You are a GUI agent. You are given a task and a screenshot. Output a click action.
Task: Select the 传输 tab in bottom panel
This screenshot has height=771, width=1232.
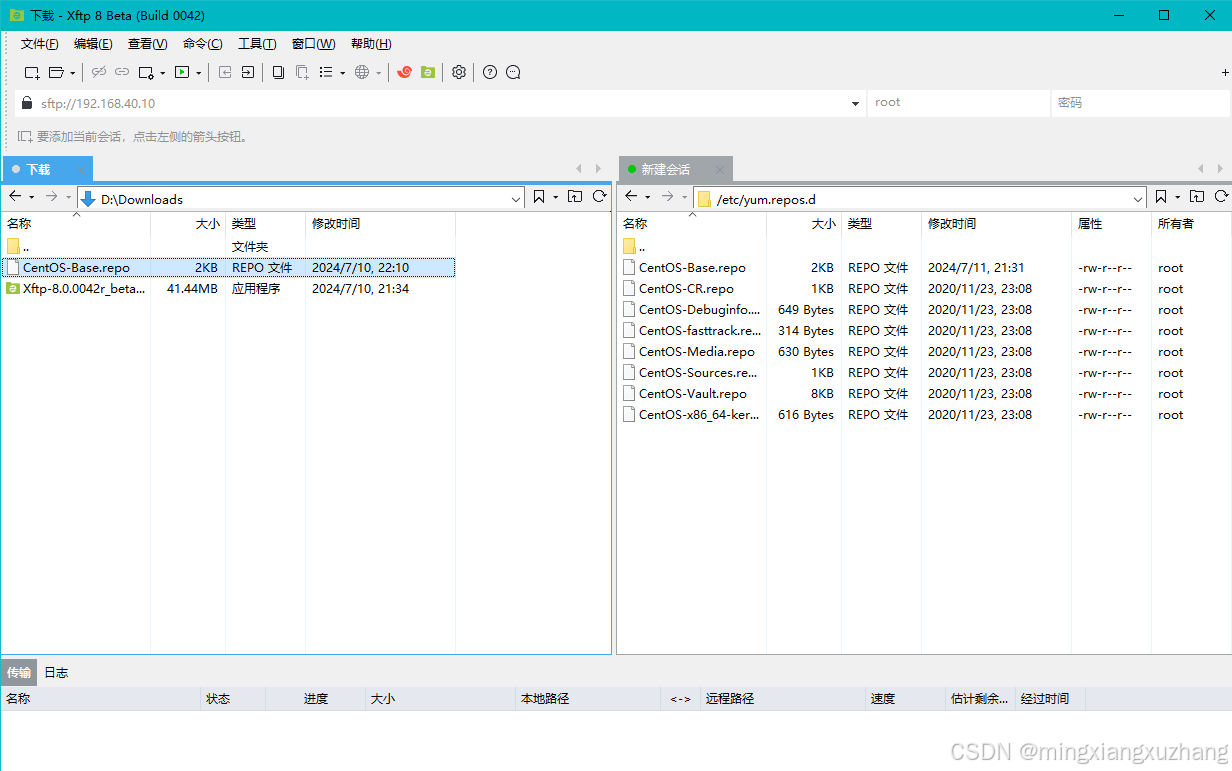pyautogui.click(x=19, y=673)
